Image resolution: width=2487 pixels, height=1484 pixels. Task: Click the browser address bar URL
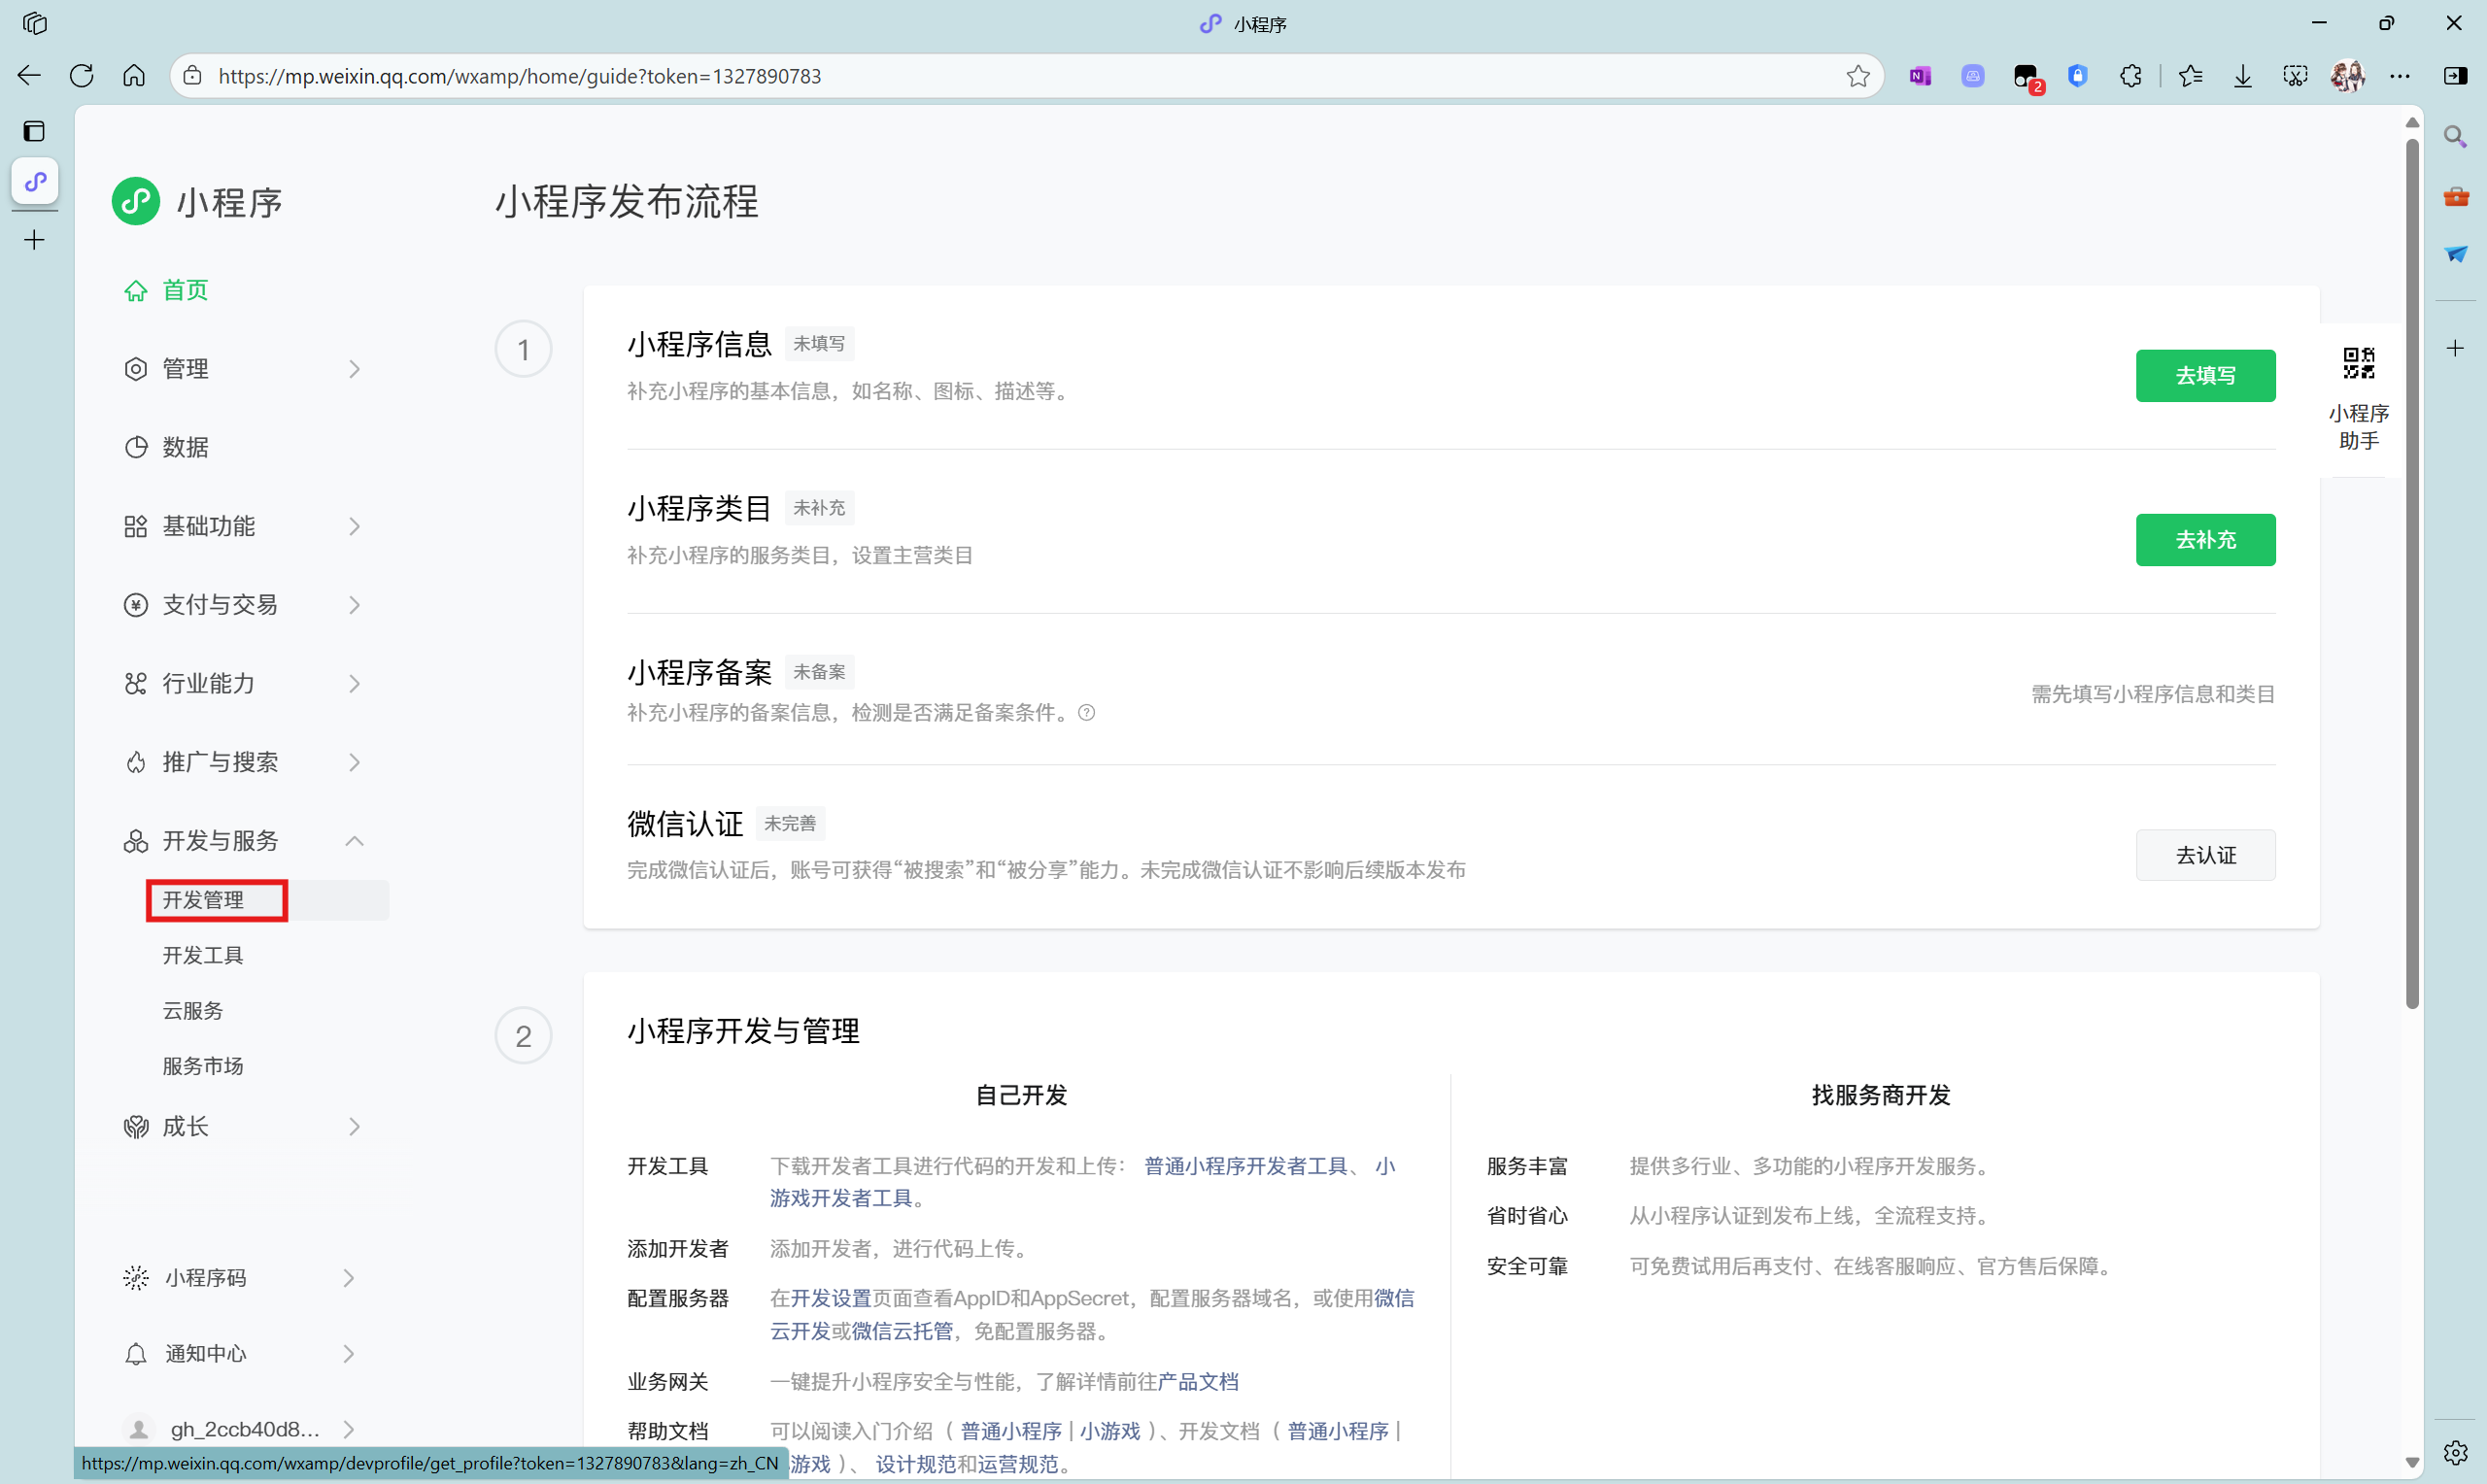tap(520, 76)
